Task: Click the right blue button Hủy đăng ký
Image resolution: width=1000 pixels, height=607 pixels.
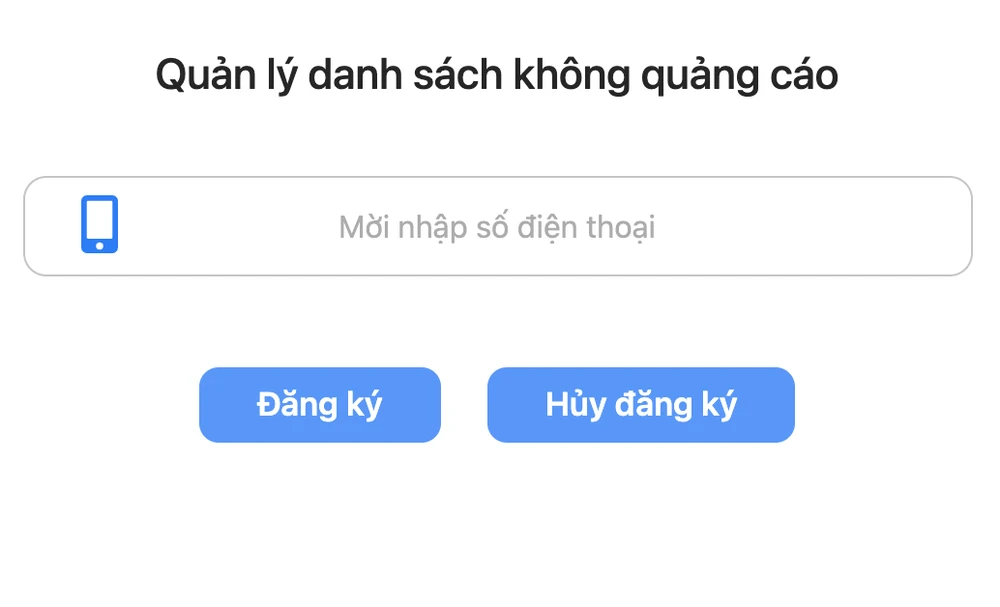Action: [x=640, y=405]
